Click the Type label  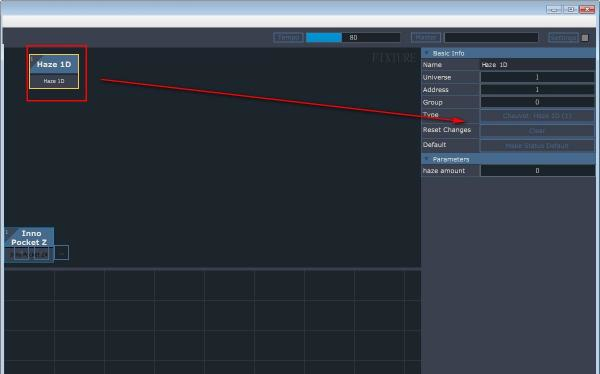pos(430,114)
